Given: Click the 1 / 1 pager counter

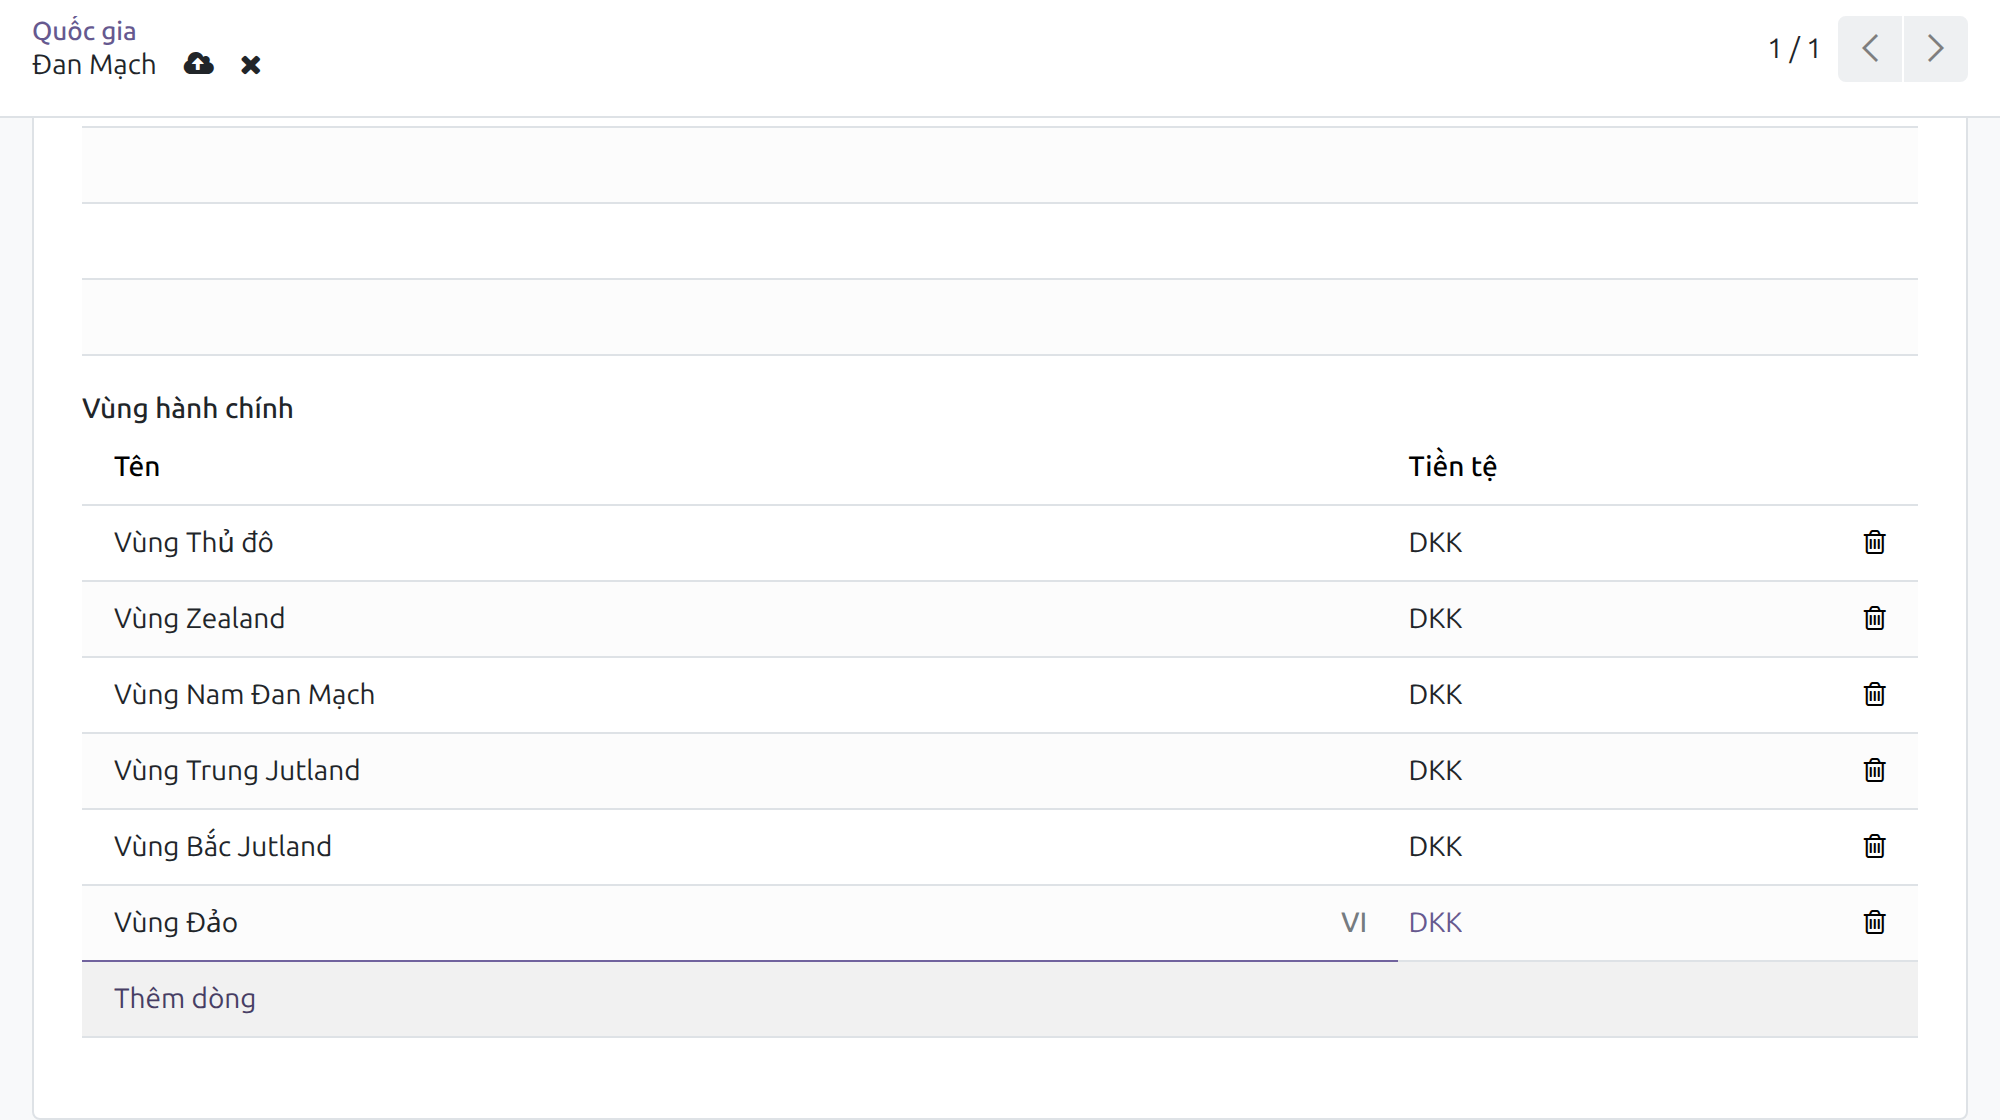Looking at the screenshot, I should click(x=1794, y=49).
